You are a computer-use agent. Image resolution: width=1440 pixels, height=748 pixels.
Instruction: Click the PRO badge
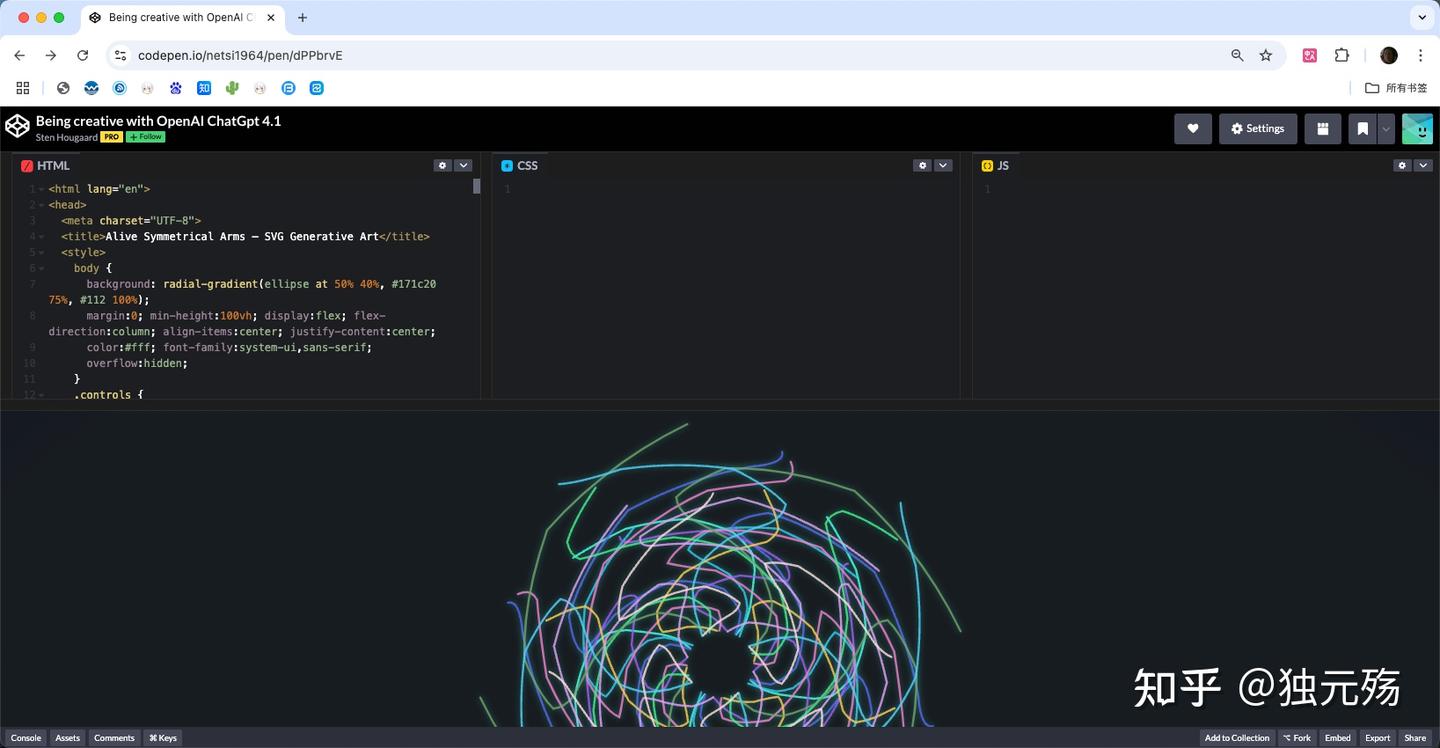pos(111,137)
